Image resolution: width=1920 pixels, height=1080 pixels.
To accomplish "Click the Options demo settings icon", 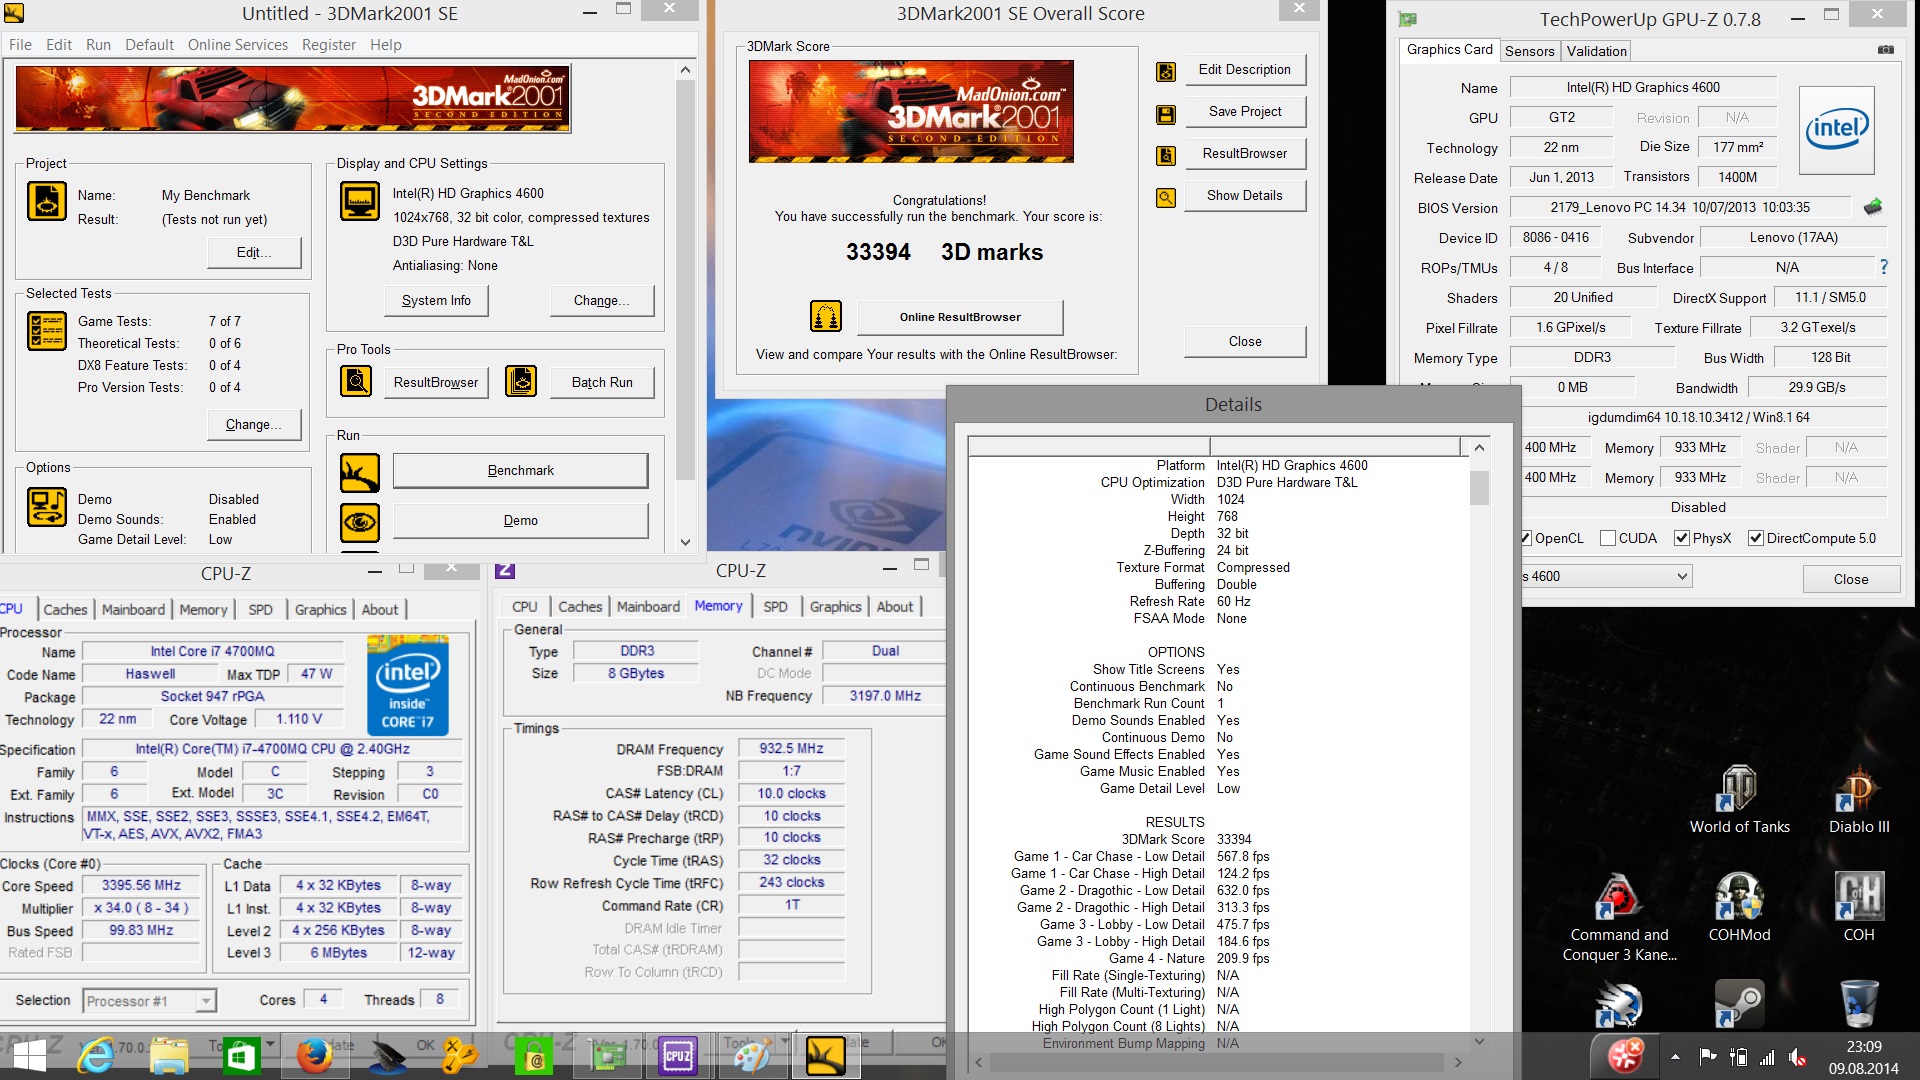I will pyautogui.click(x=46, y=507).
